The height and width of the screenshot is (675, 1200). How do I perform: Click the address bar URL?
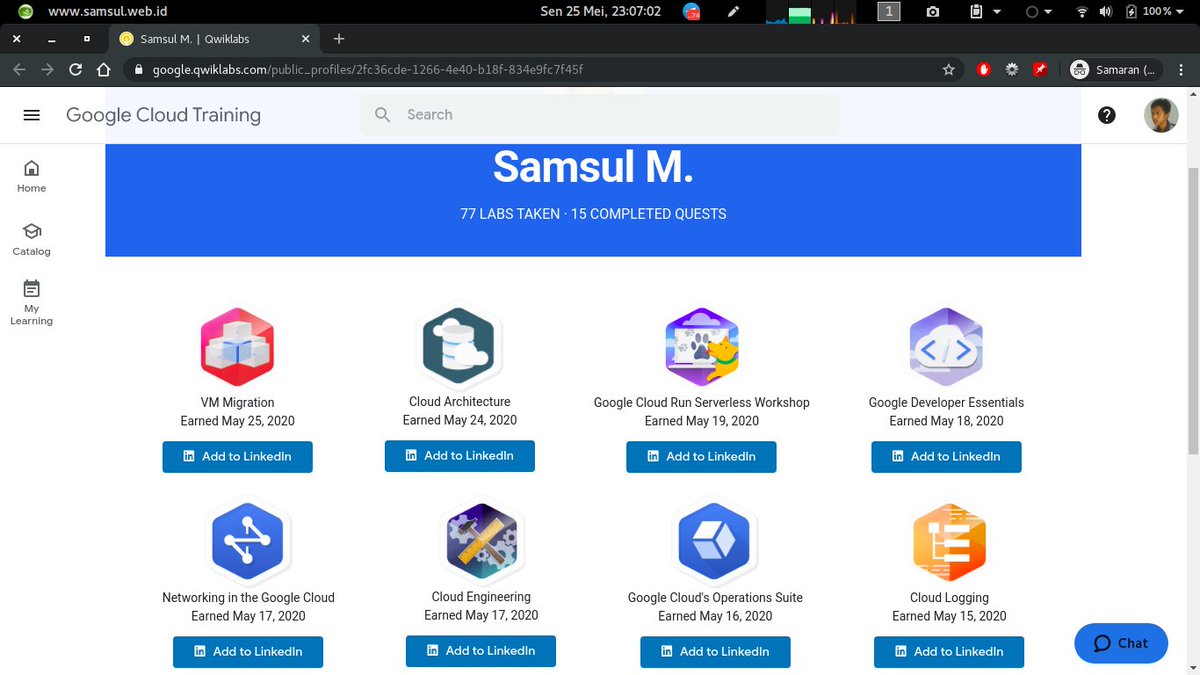[367, 70]
